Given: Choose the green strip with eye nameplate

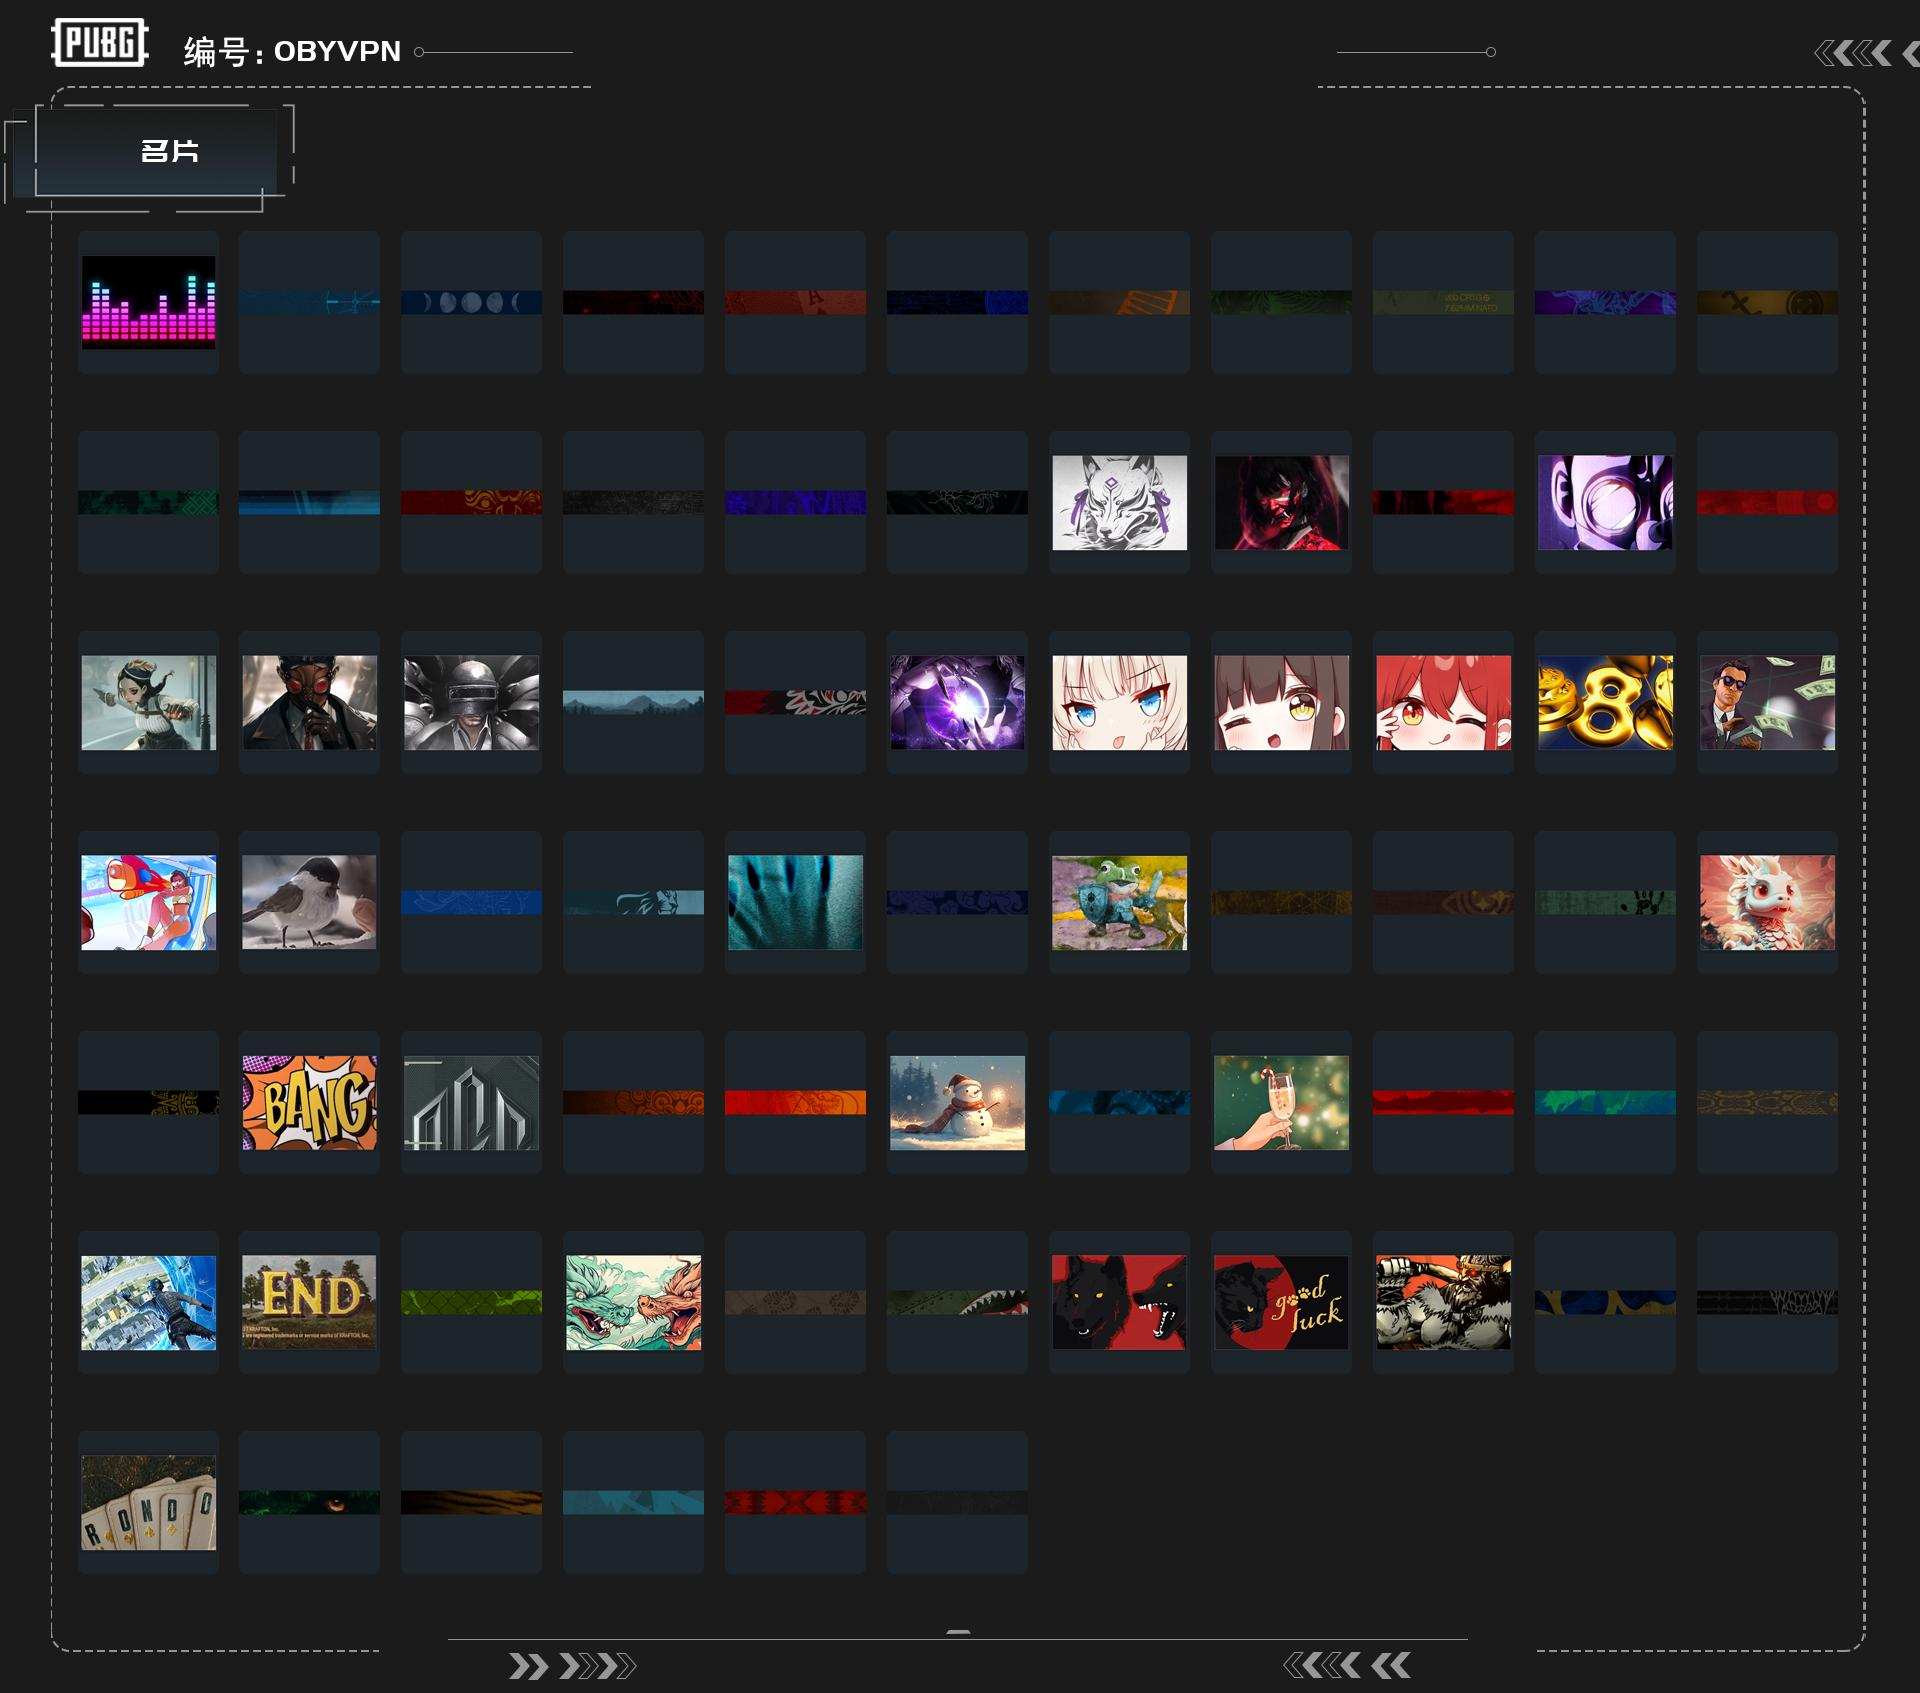Looking at the screenshot, I should coord(309,1502).
